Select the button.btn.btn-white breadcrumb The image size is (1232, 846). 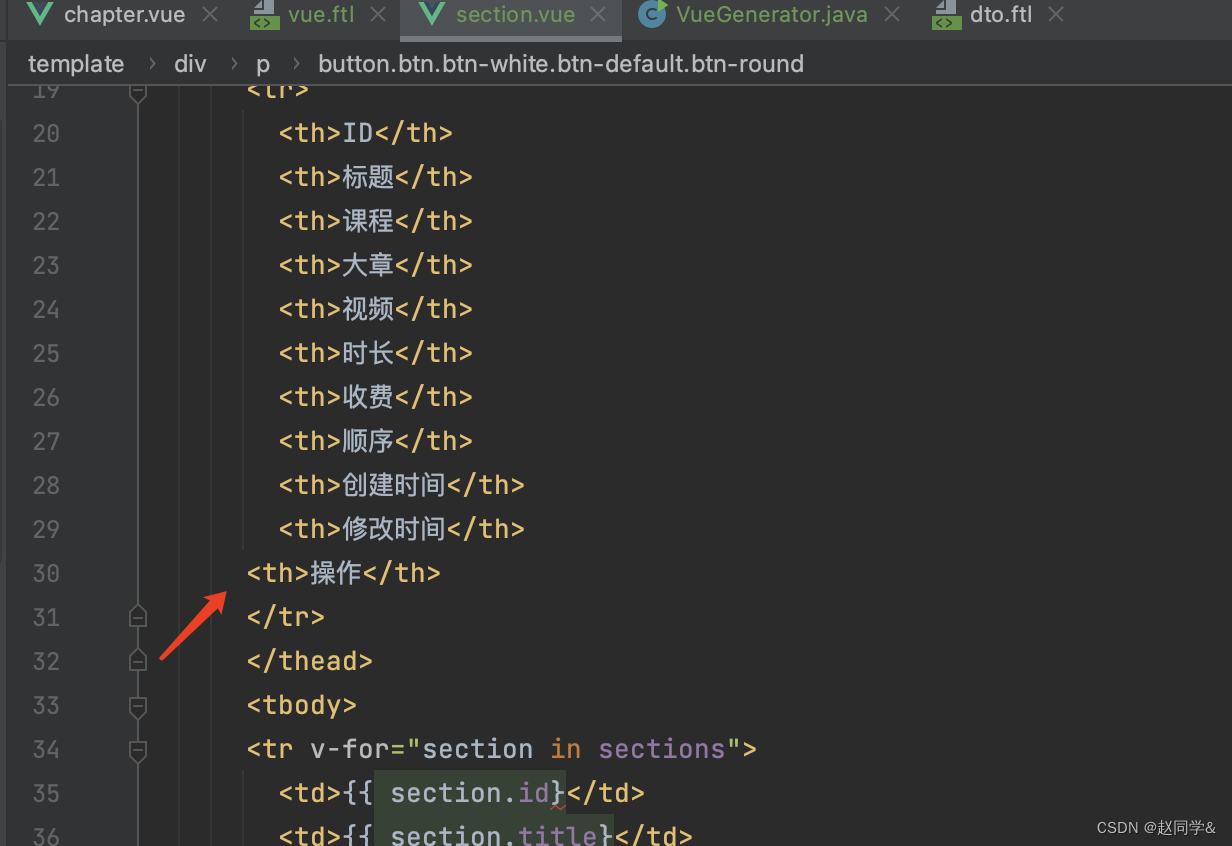[561, 64]
